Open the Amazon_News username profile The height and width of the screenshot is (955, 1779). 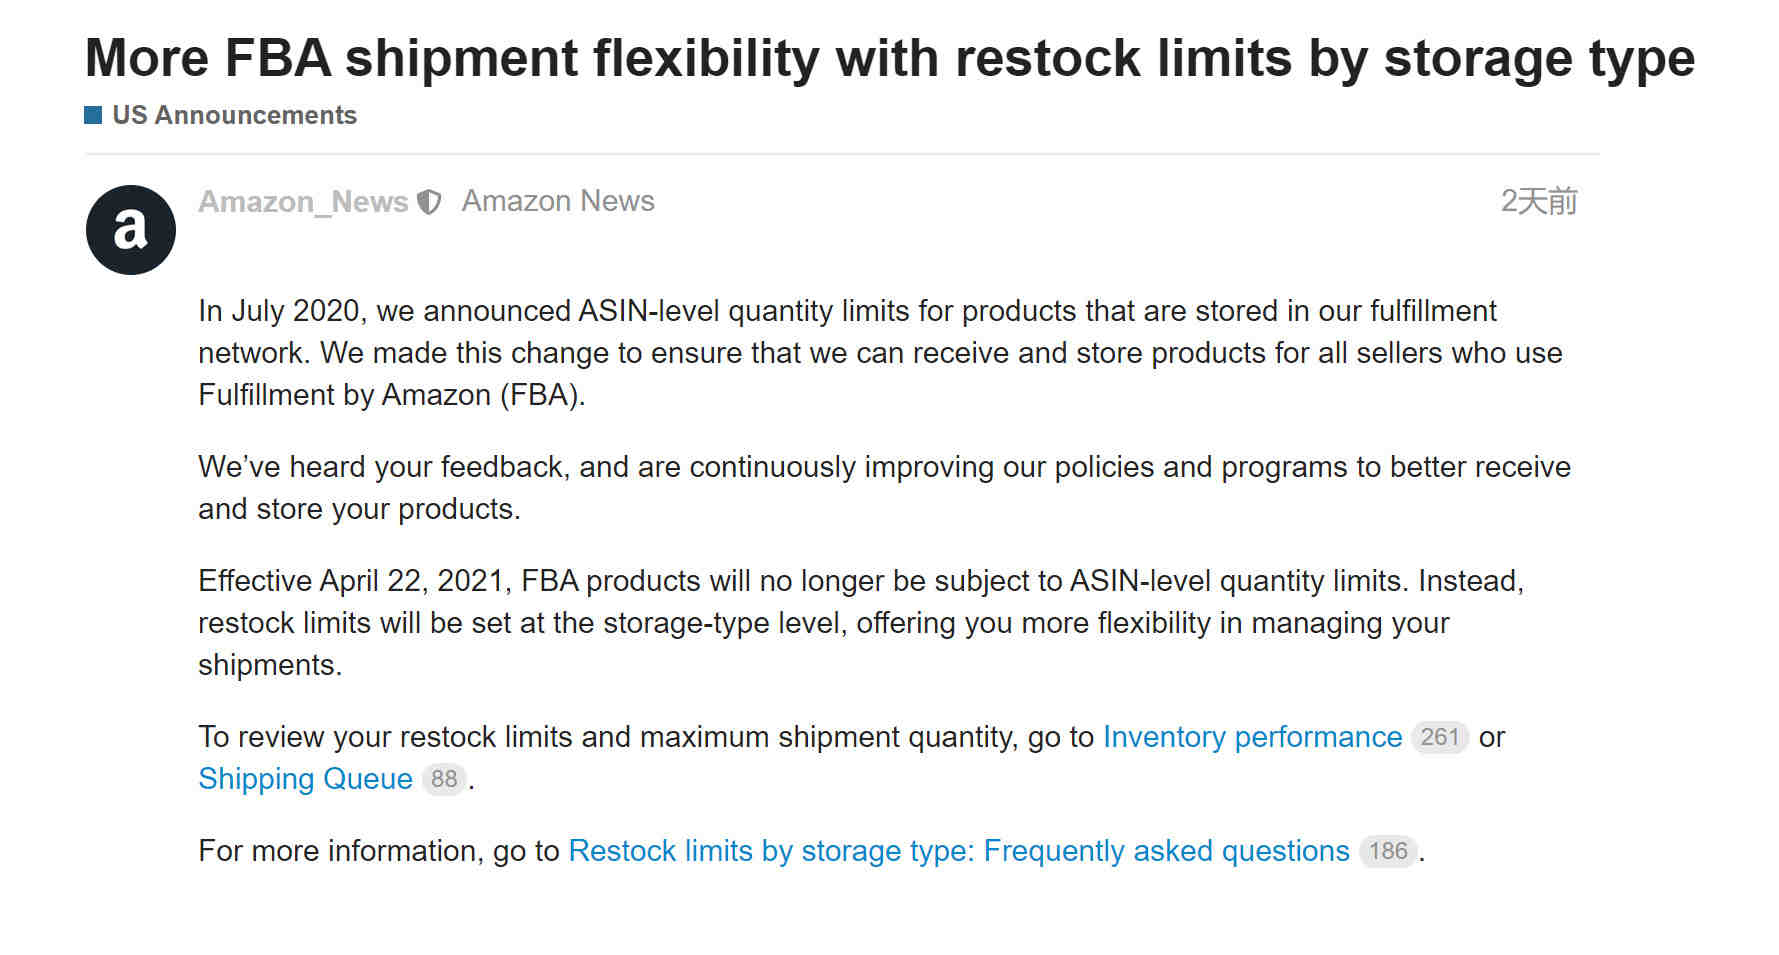303,202
